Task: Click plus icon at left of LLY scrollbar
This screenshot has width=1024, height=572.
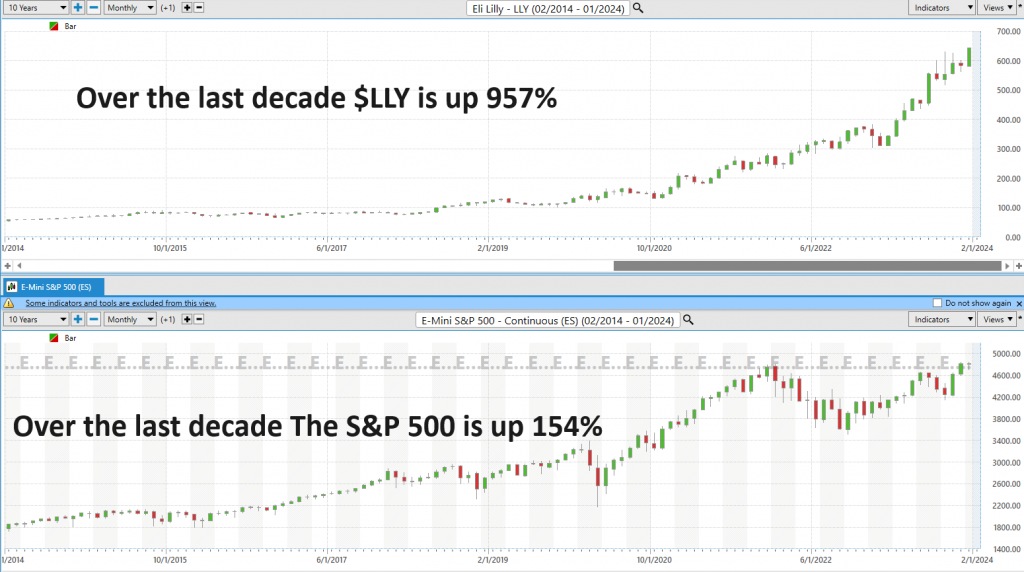Action: coord(7,266)
